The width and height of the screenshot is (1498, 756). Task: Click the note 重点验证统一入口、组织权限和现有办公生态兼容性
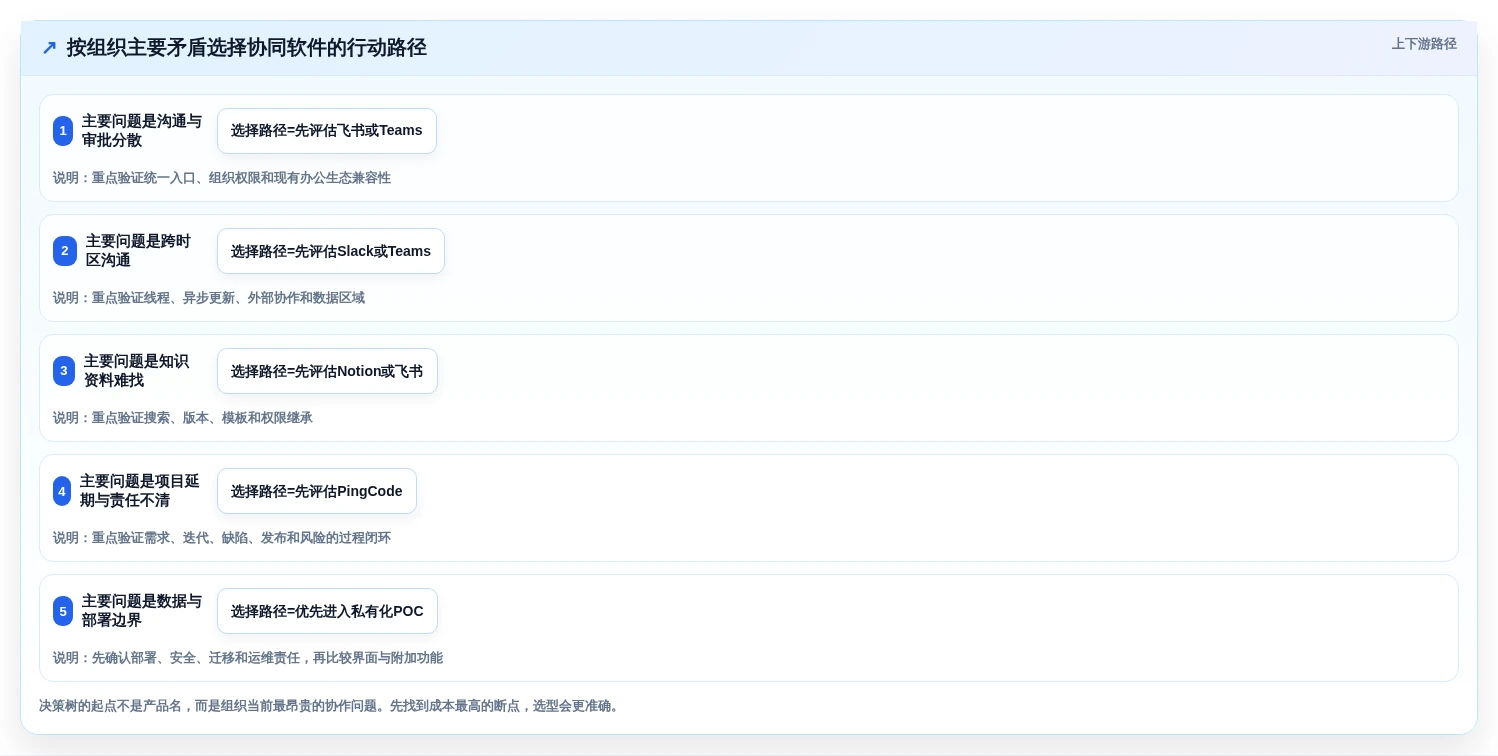(x=241, y=178)
